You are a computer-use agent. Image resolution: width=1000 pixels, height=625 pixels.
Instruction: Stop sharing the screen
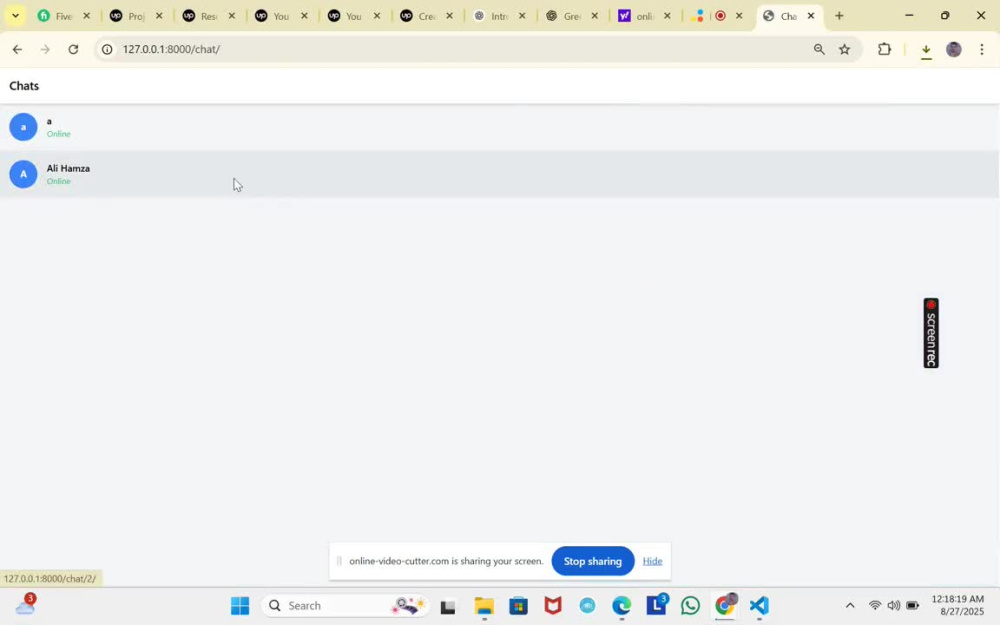(x=592, y=561)
